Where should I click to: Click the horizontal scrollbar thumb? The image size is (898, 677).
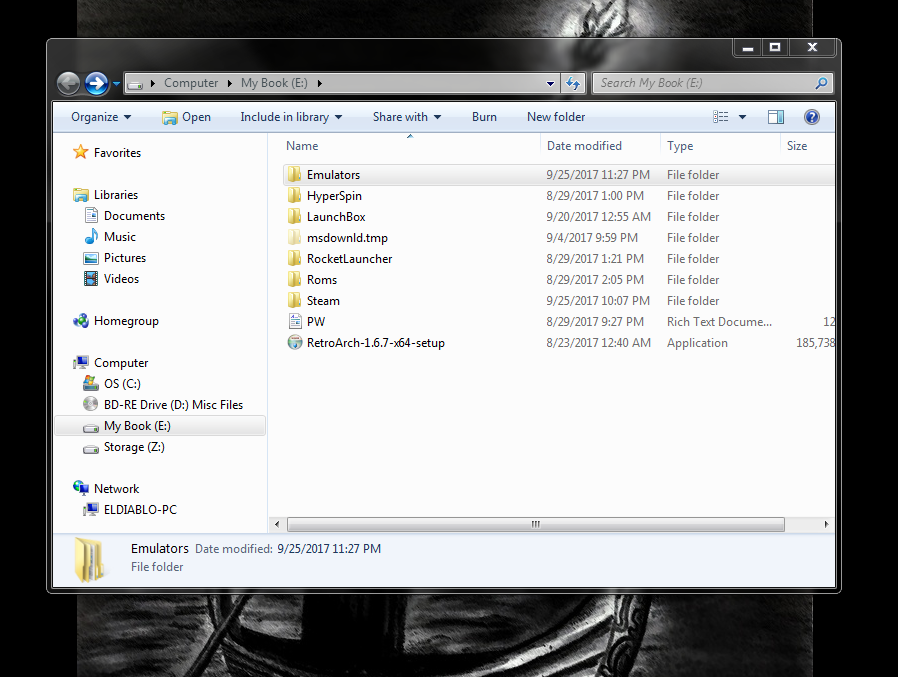click(535, 524)
